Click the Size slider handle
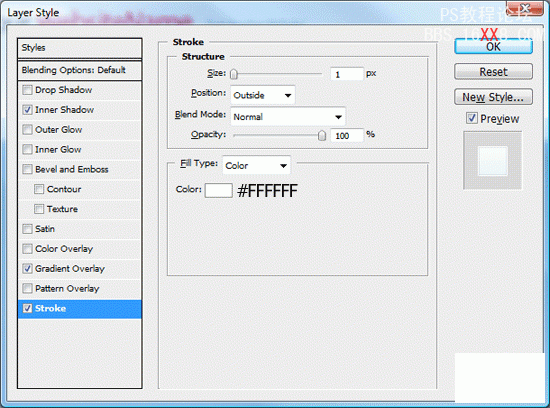Image resolution: width=550 pixels, height=408 pixels. point(234,74)
